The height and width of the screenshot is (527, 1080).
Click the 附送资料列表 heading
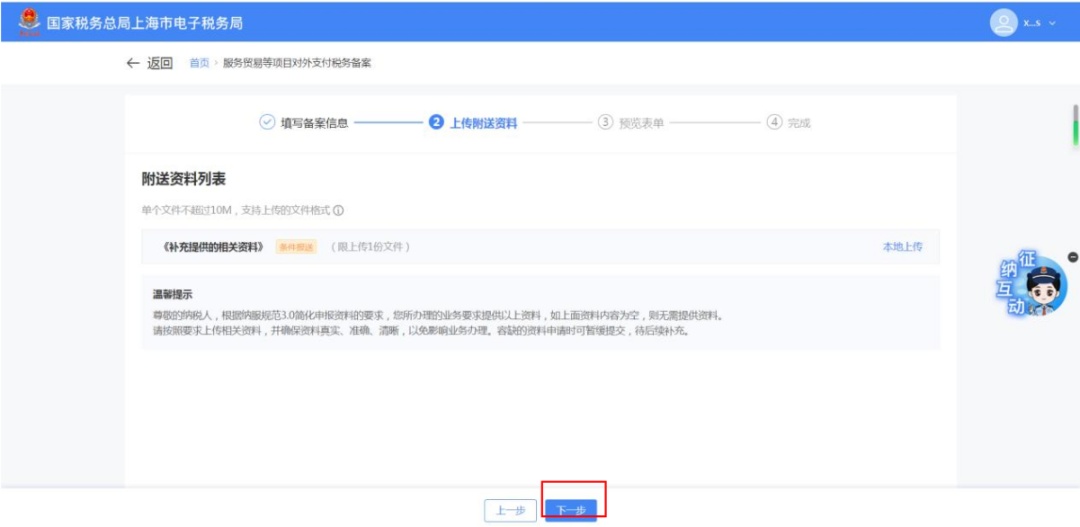[184, 180]
